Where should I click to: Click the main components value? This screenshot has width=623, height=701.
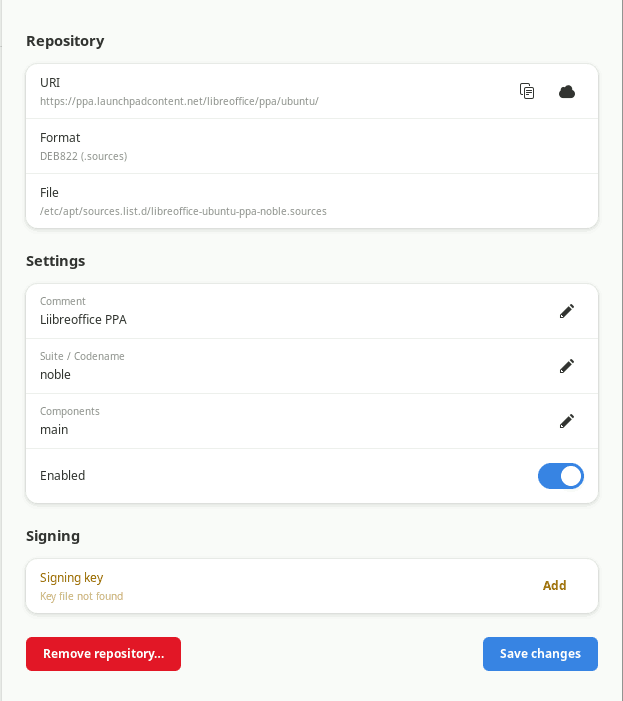tap(54, 430)
